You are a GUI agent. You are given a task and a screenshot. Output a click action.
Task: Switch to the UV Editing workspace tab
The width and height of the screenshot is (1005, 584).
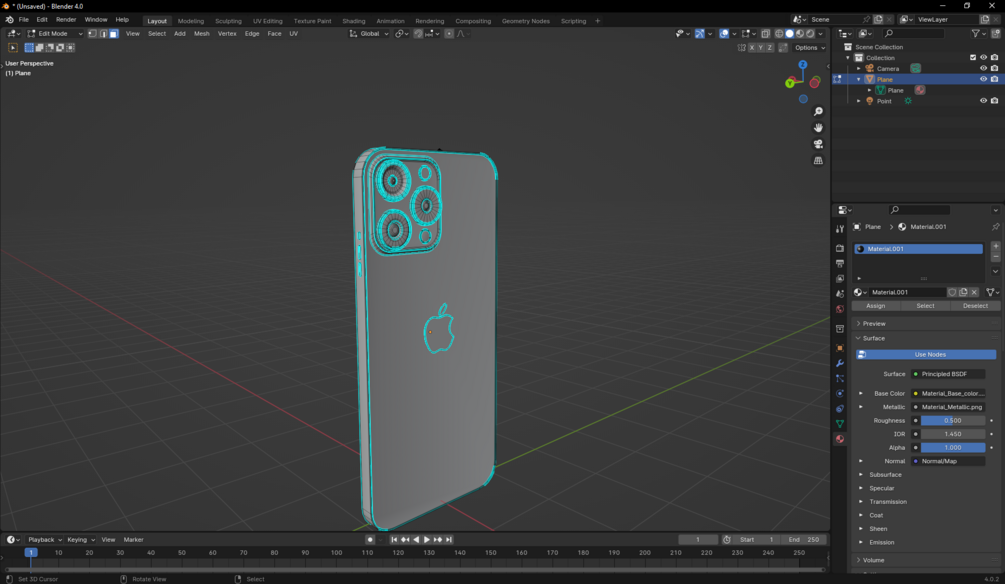[x=267, y=21]
